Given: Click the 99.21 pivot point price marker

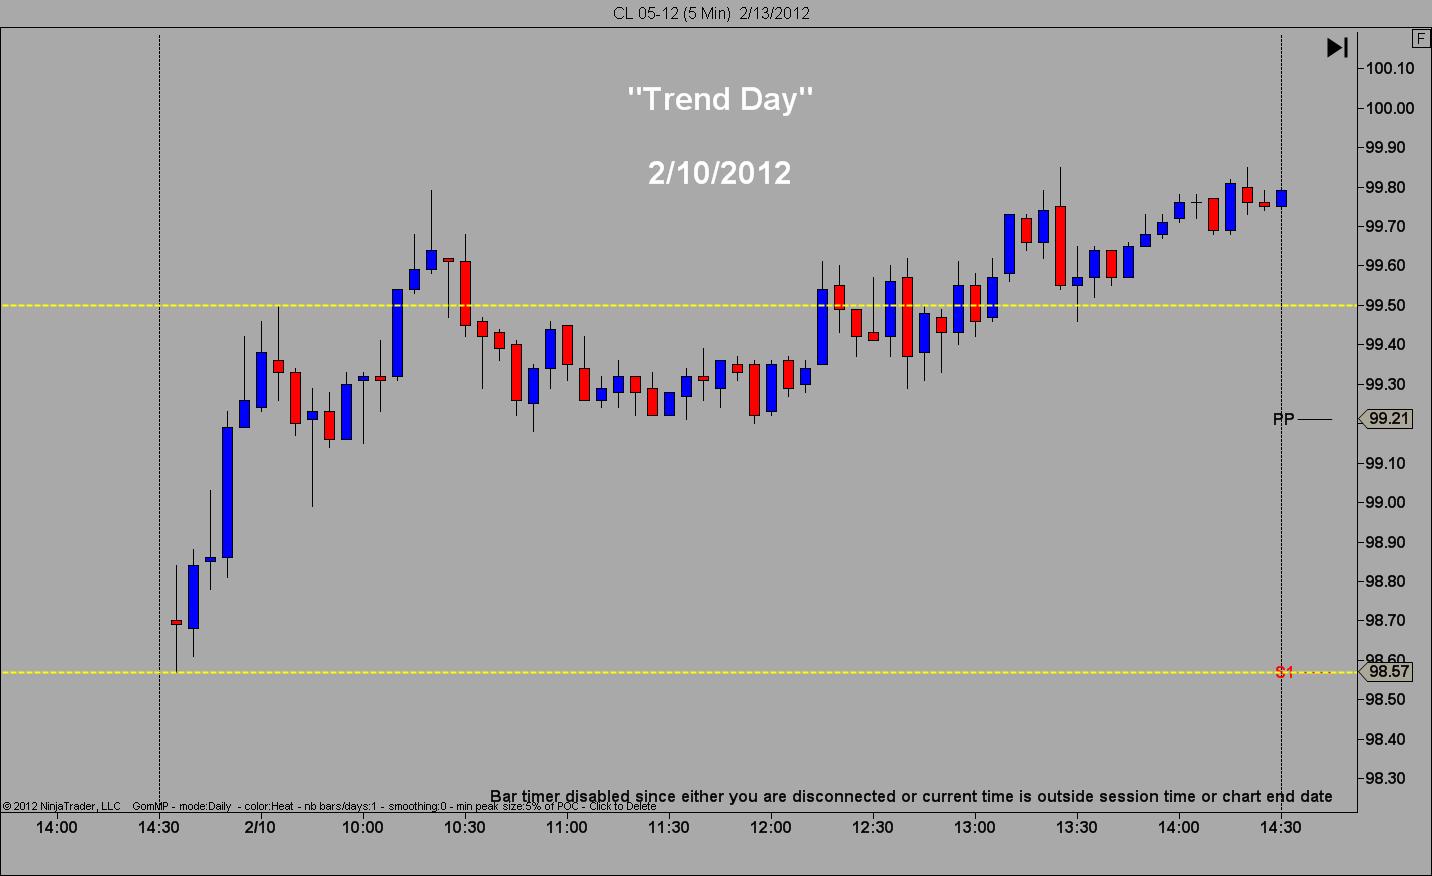Looking at the screenshot, I should tap(1387, 419).
